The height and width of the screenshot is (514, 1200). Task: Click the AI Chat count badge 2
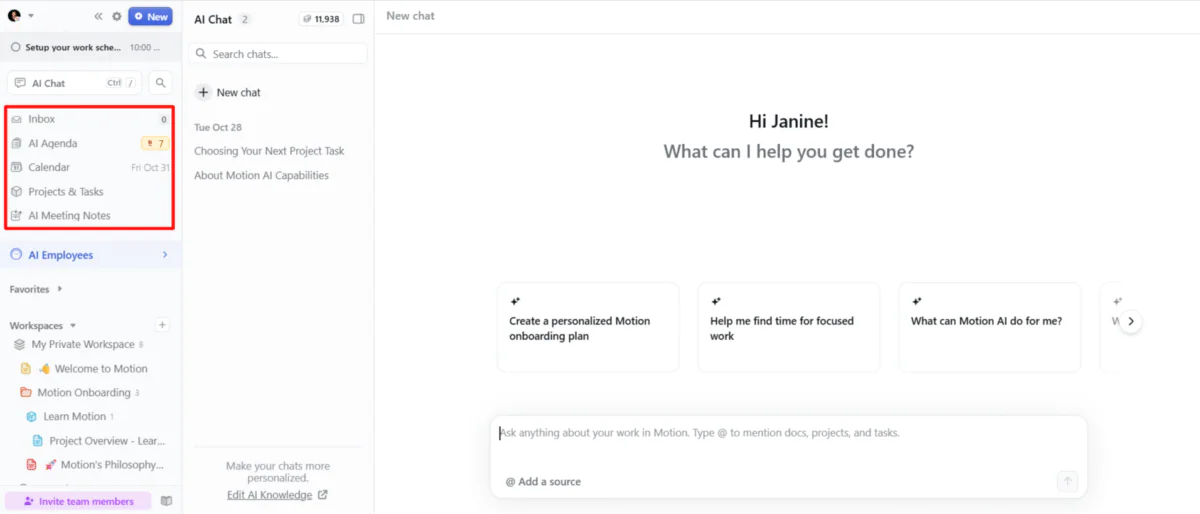coord(245,19)
